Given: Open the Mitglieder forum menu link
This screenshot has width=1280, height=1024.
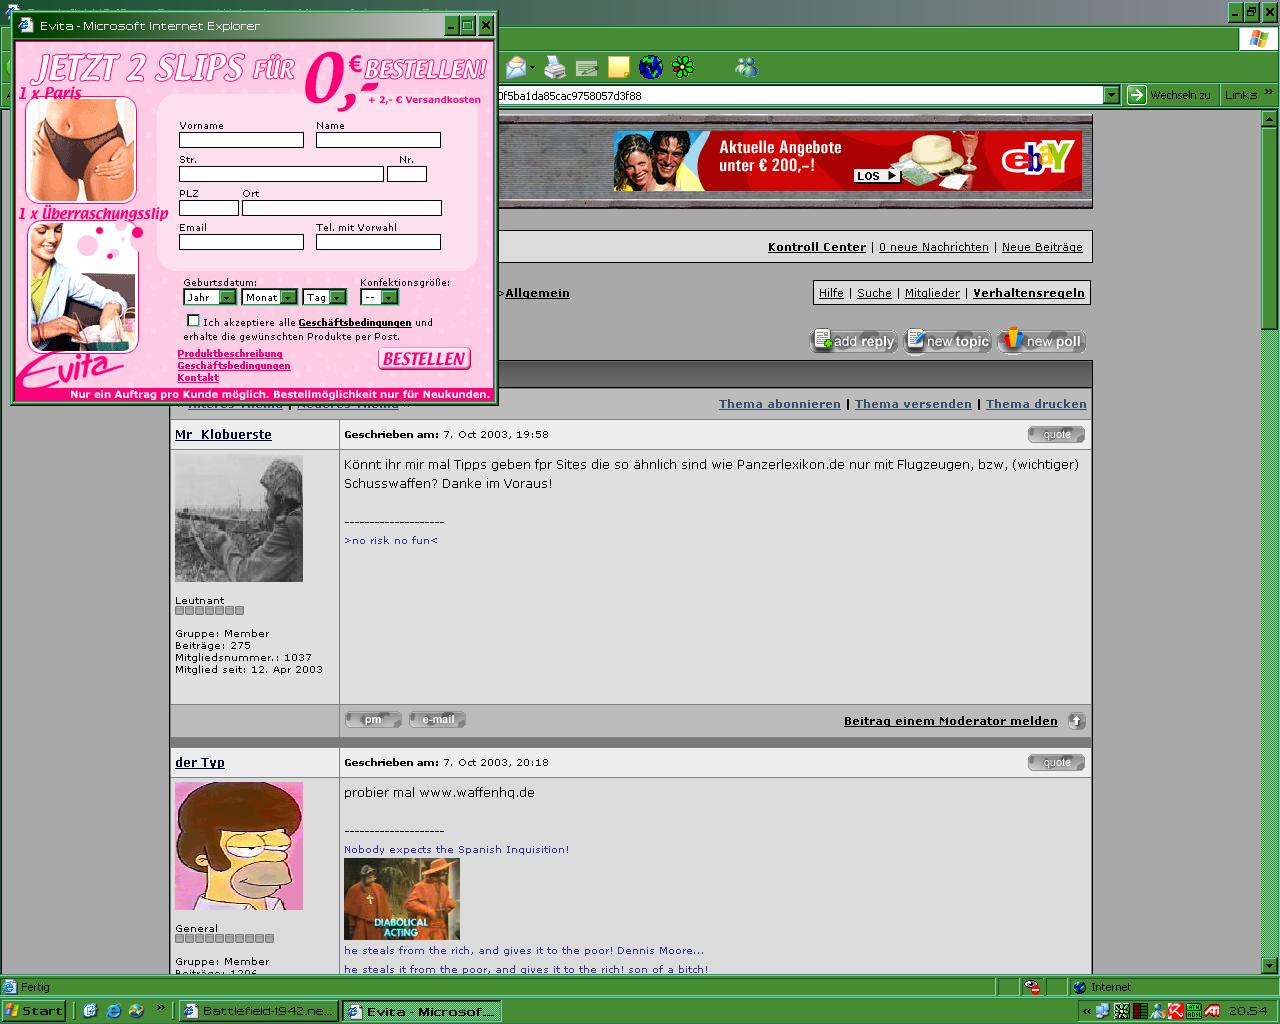Looking at the screenshot, I should (932, 293).
